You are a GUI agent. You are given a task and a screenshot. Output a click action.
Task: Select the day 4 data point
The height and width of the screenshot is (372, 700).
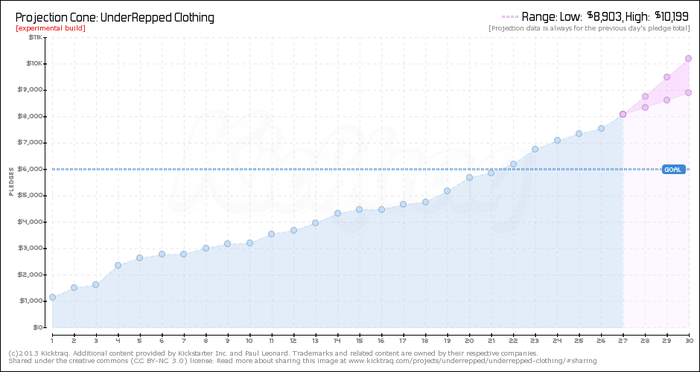click(118, 265)
